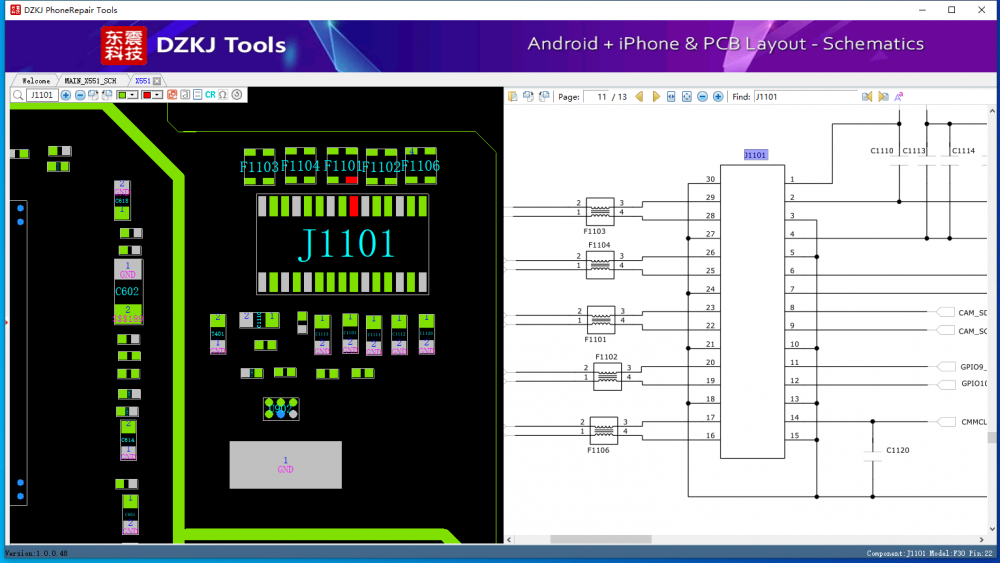Fit whole schematic page in view
This screenshot has height=563, width=1000.
click(687, 97)
